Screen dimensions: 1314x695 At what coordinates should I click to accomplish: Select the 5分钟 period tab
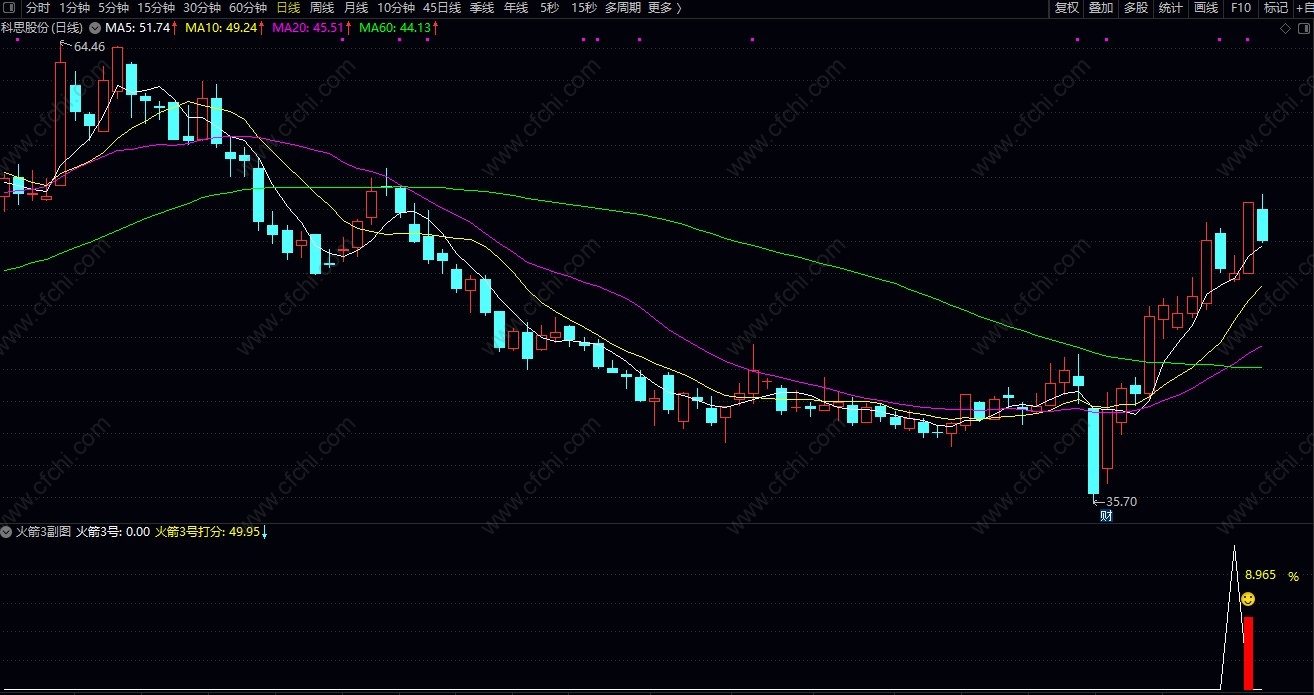click(x=113, y=8)
